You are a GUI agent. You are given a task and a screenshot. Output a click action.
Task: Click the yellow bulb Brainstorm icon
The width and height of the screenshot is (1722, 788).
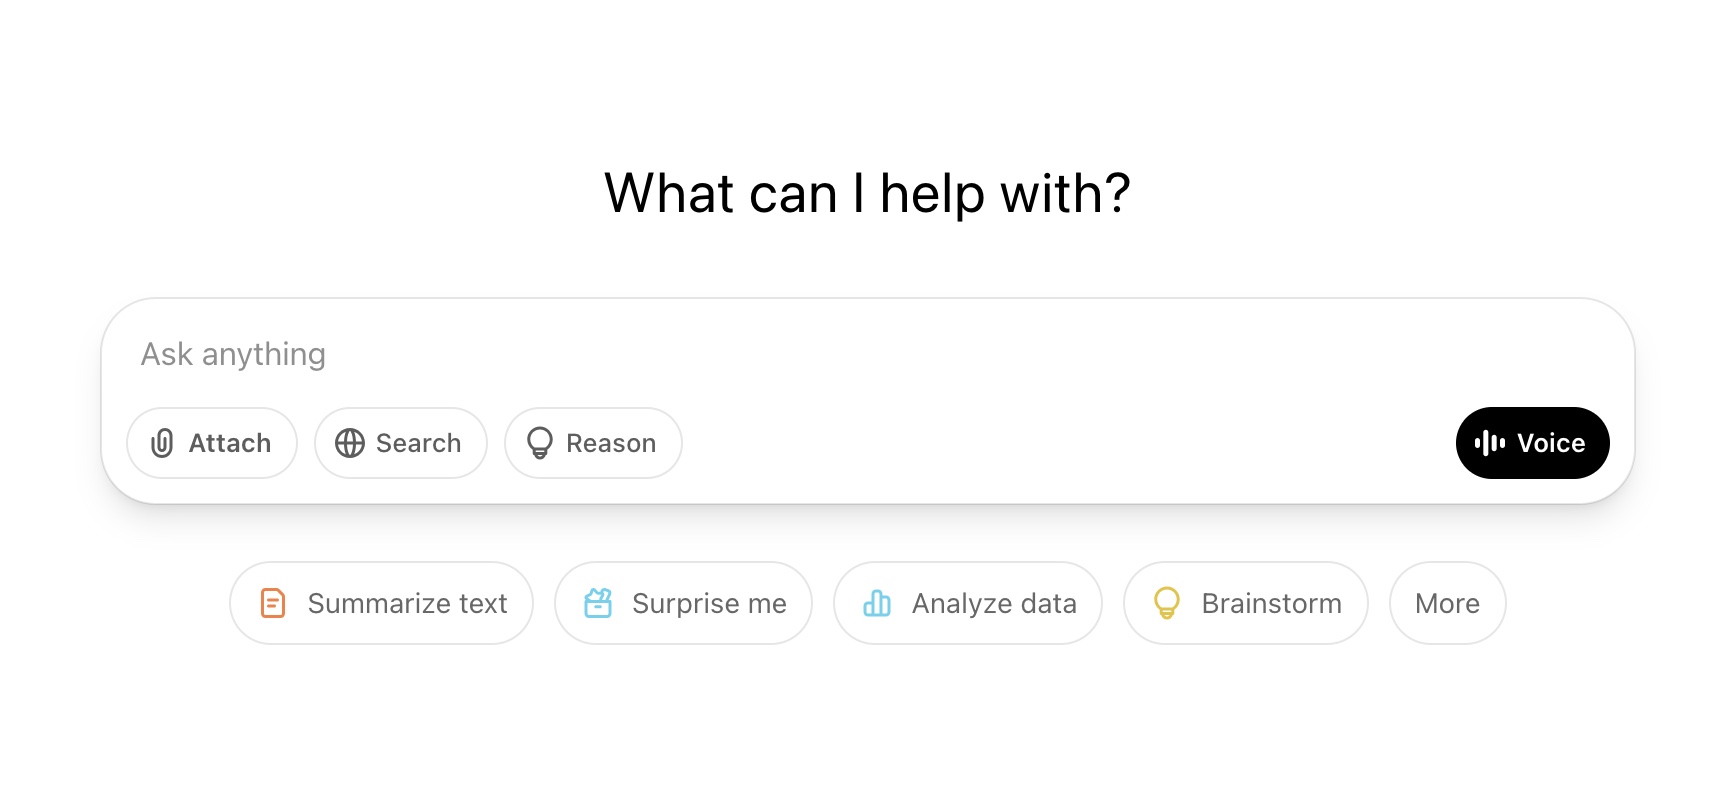pos(1167,603)
